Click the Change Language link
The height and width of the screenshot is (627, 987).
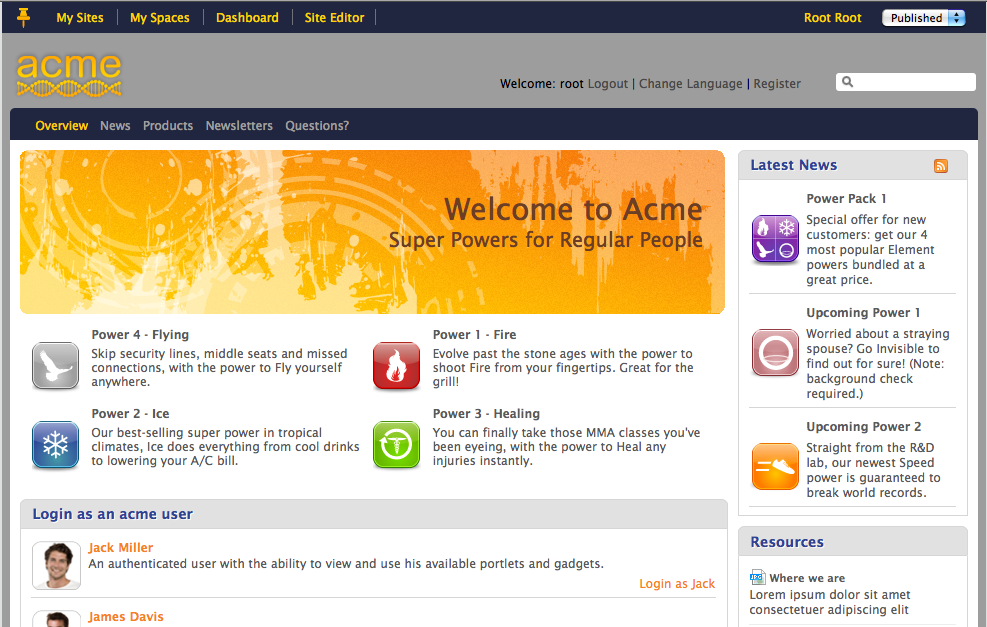click(x=691, y=84)
